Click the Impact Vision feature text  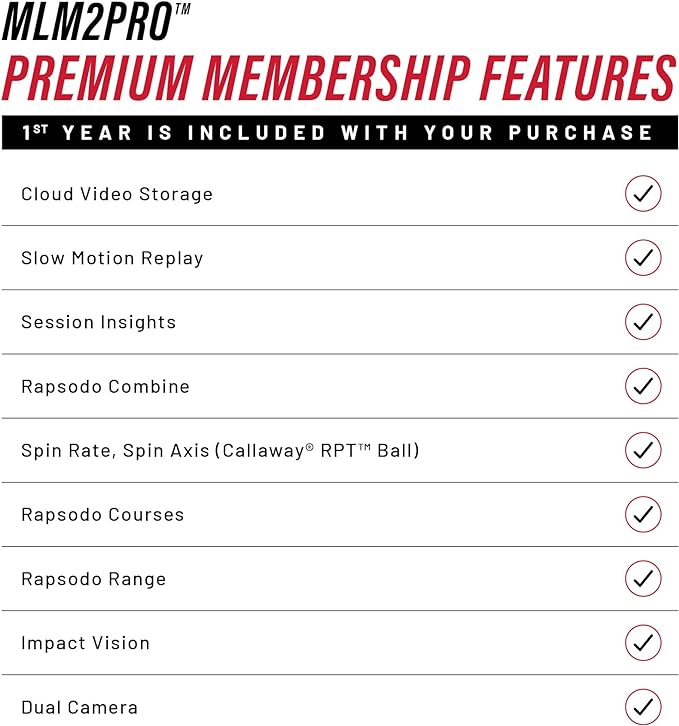pyautogui.click(x=85, y=643)
